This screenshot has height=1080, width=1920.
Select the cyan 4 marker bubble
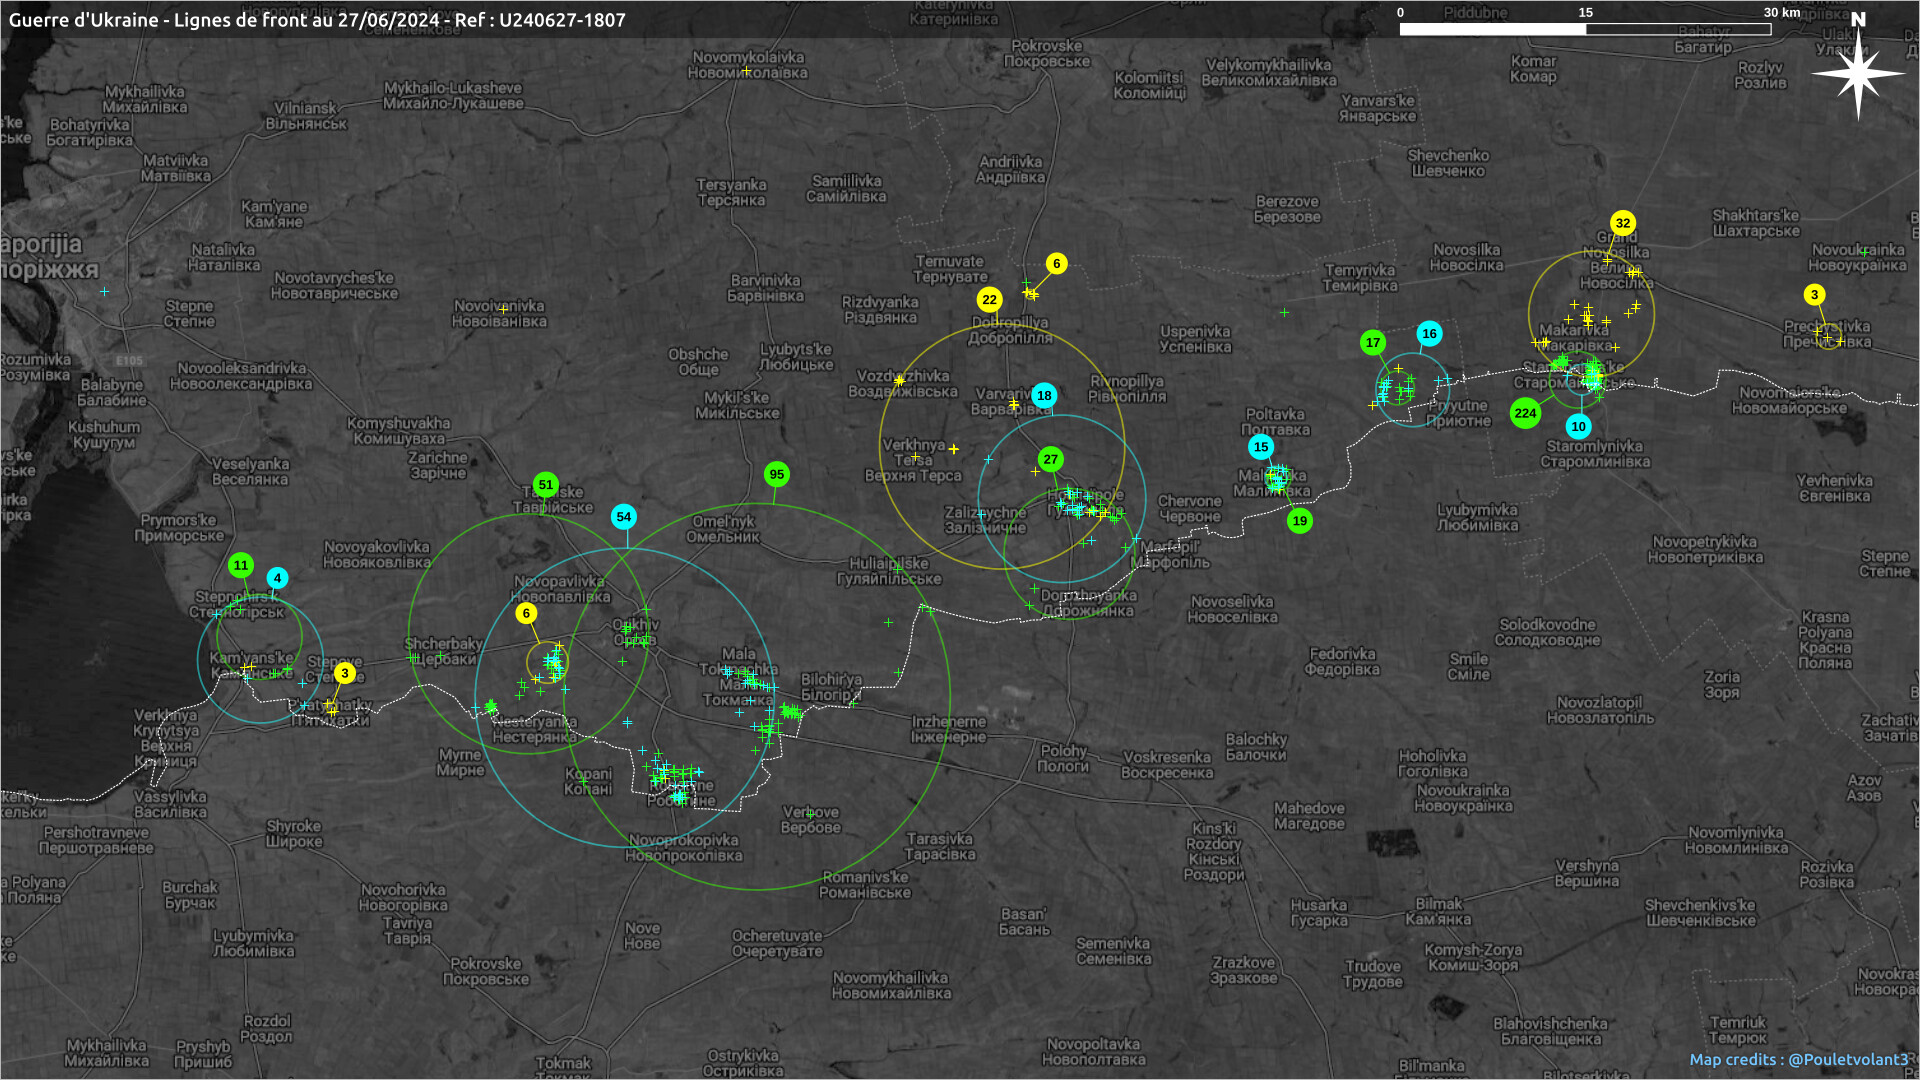278,579
